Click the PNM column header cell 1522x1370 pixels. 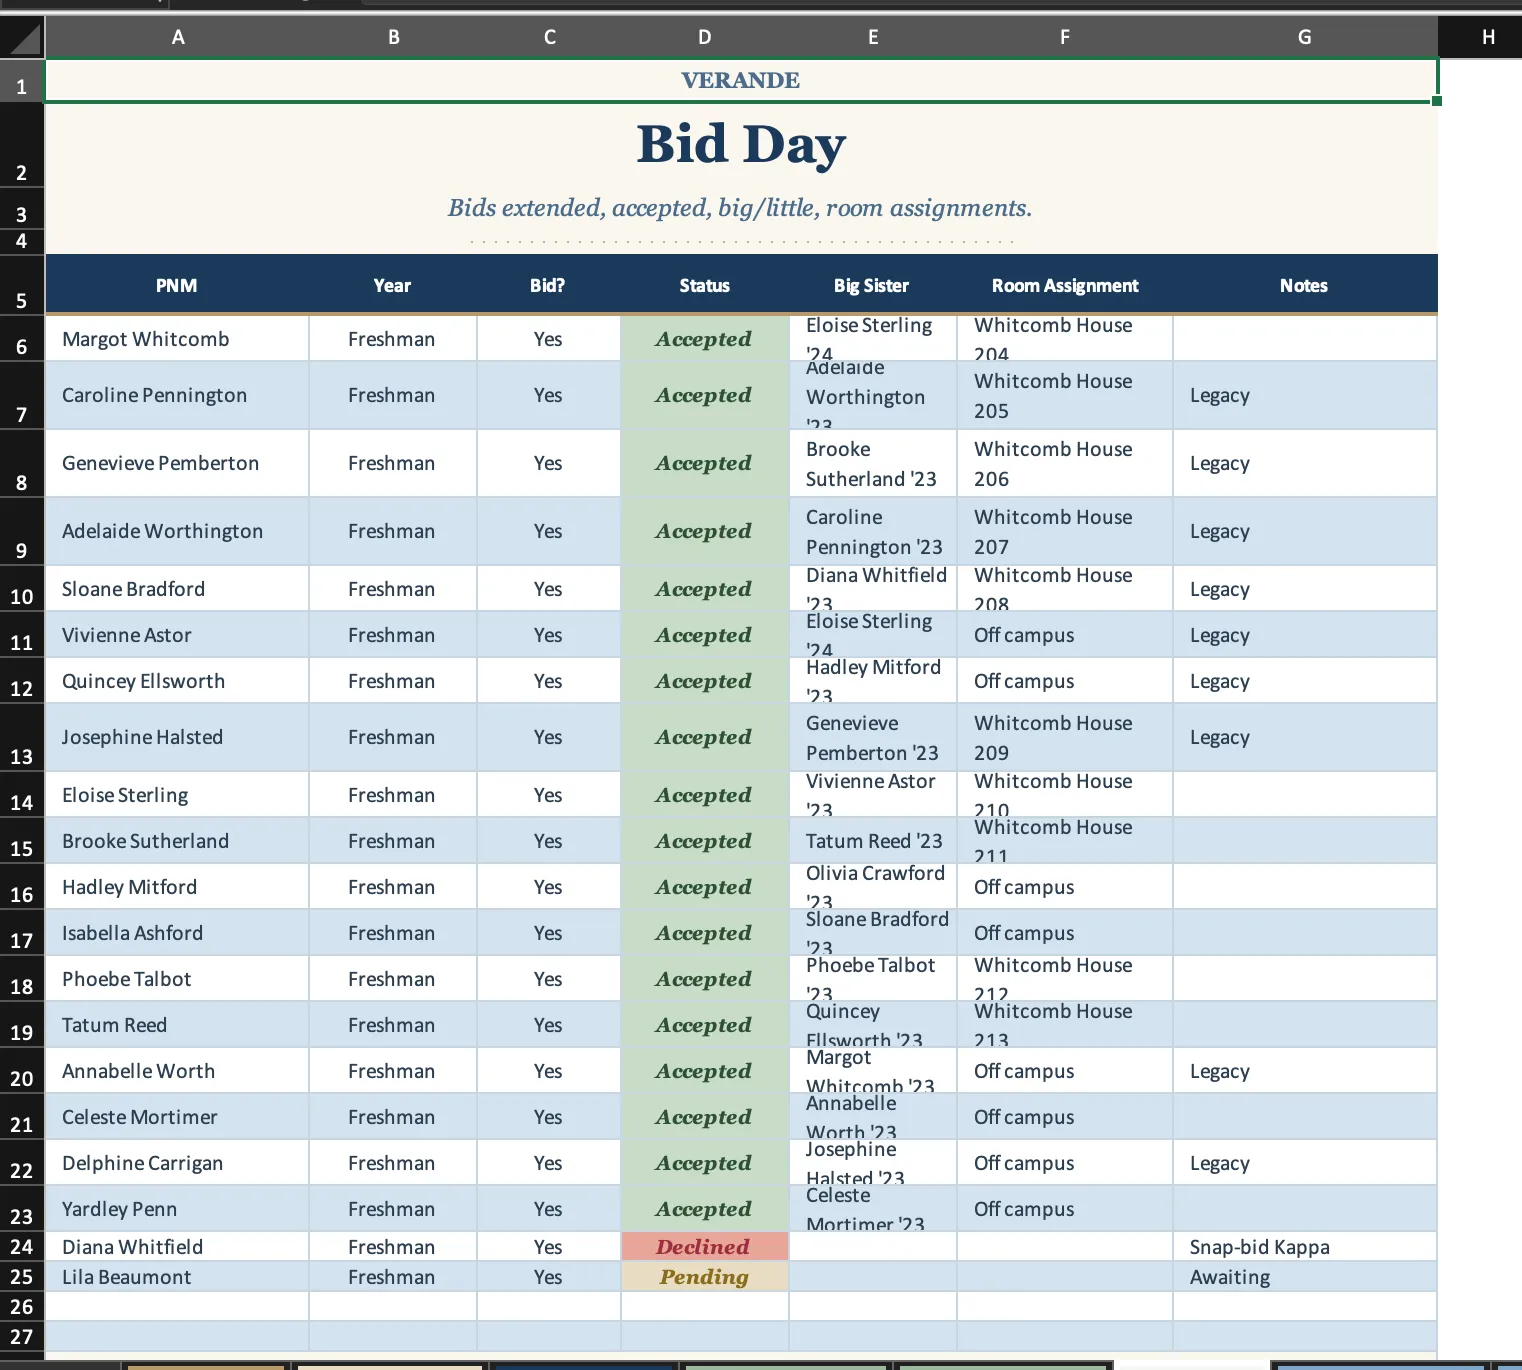coord(177,286)
